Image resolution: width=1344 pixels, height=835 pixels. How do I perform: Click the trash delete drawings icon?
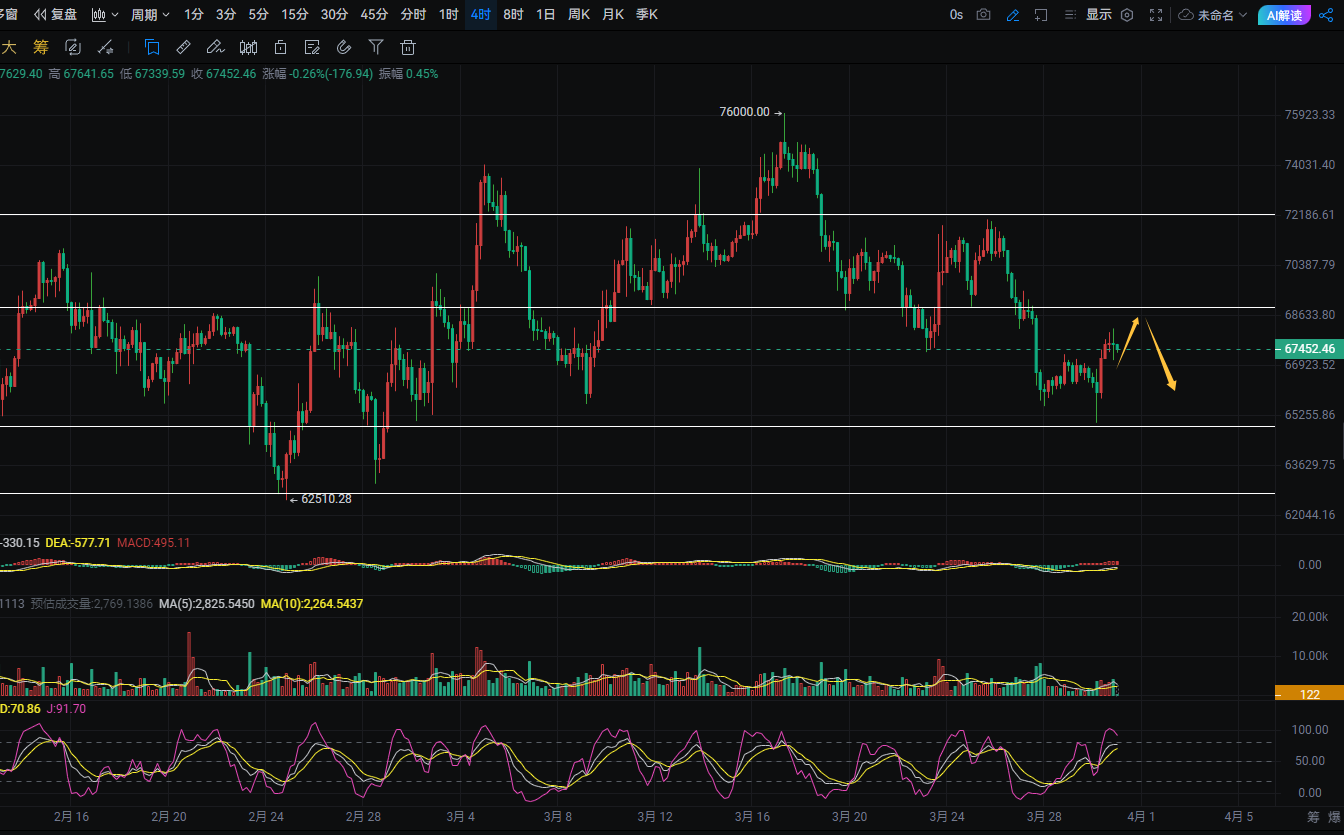(407, 47)
